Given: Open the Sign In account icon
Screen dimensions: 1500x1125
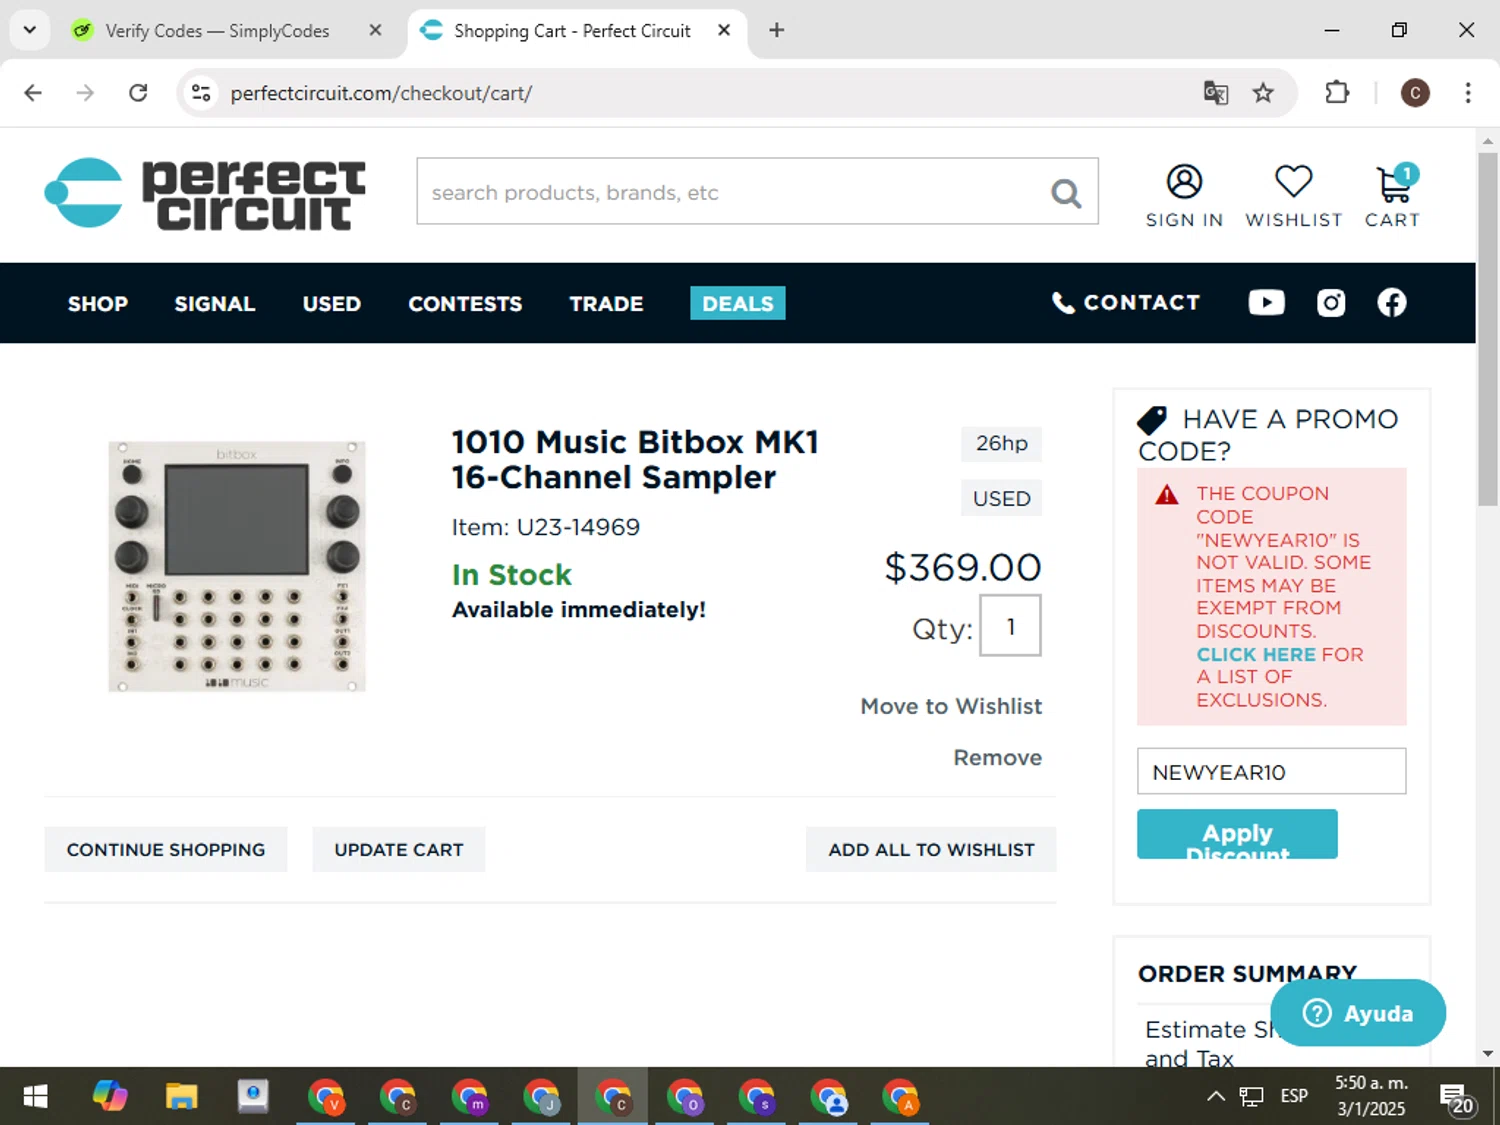Looking at the screenshot, I should tap(1184, 182).
